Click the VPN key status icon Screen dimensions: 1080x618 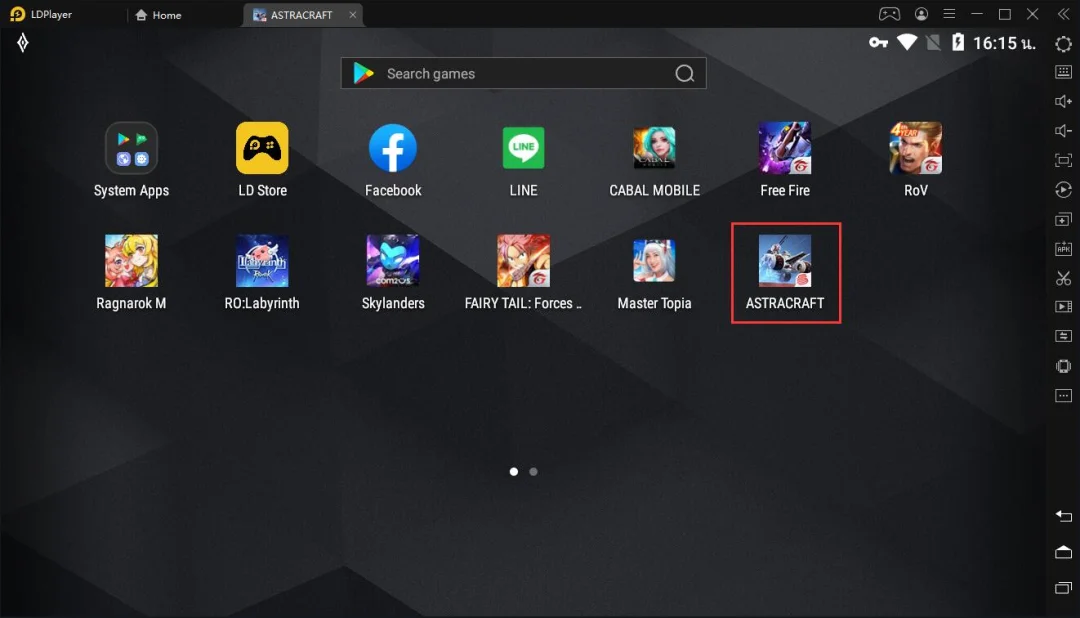pos(878,43)
